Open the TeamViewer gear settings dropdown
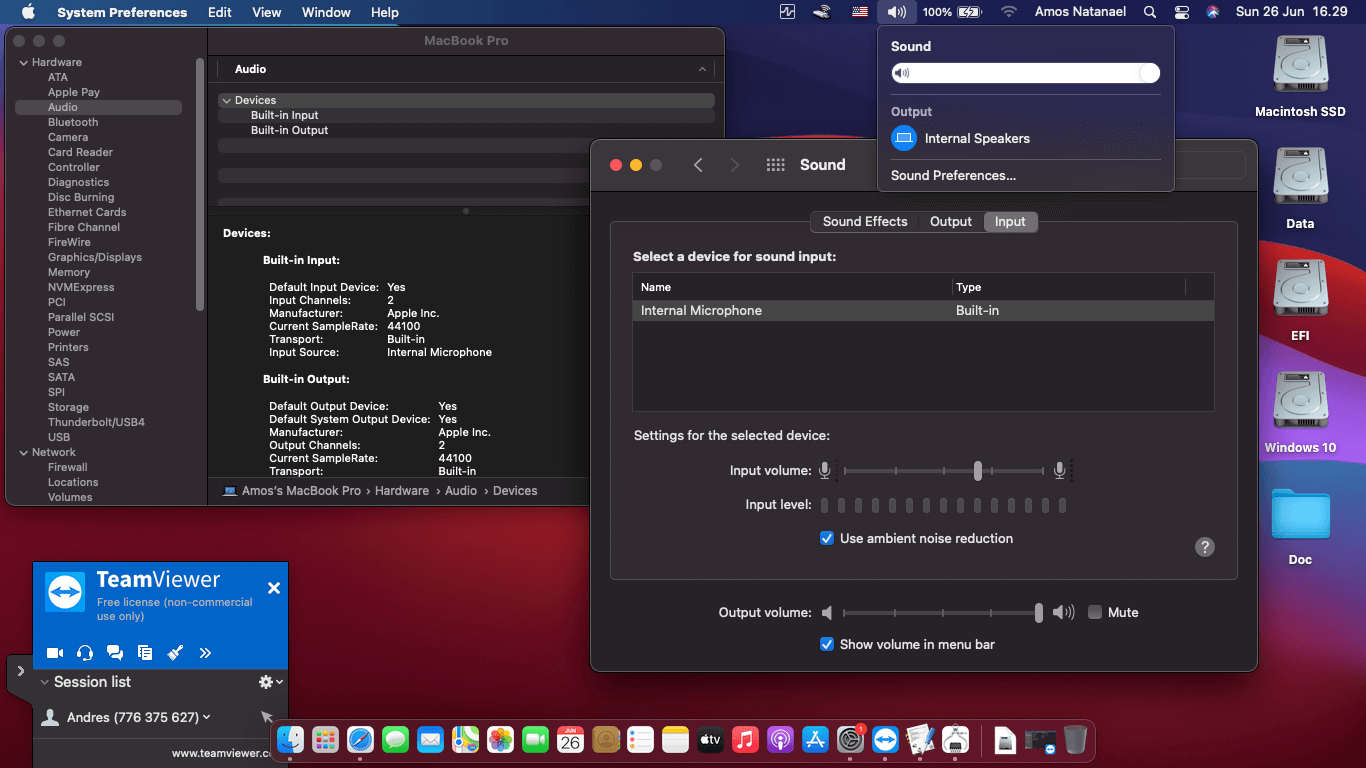This screenshot has width=1366, height=768. [x=269, y=682]
